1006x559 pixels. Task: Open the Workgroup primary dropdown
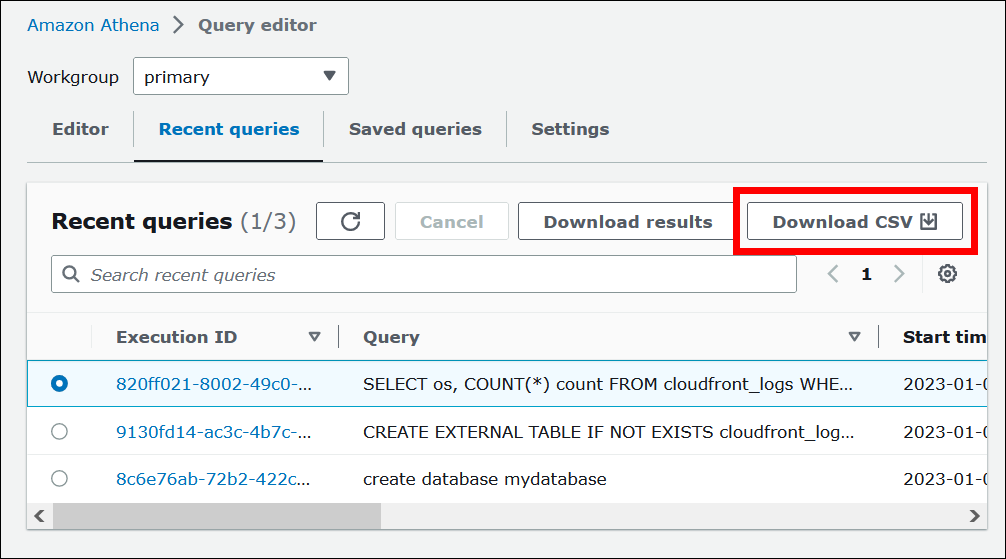tap(240, 77)
